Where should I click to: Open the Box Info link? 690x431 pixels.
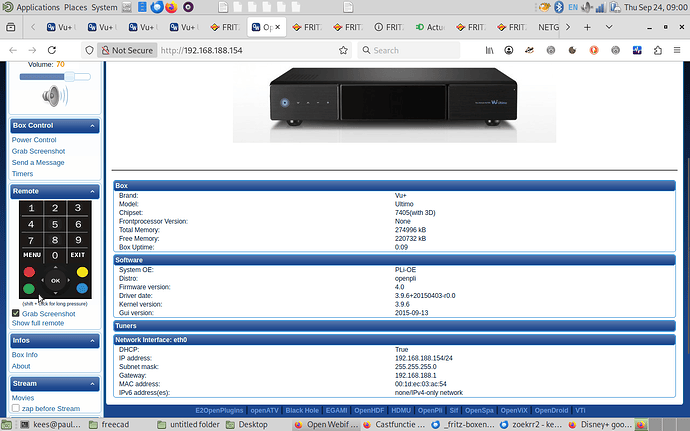(25, 354)
